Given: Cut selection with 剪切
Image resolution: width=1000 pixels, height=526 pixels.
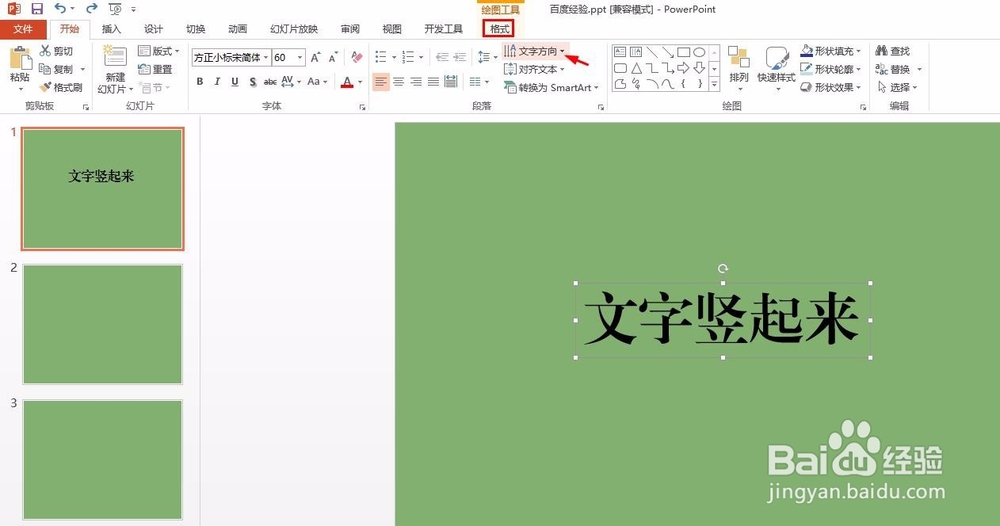Looking at the screenshot, I should [56, 51].
